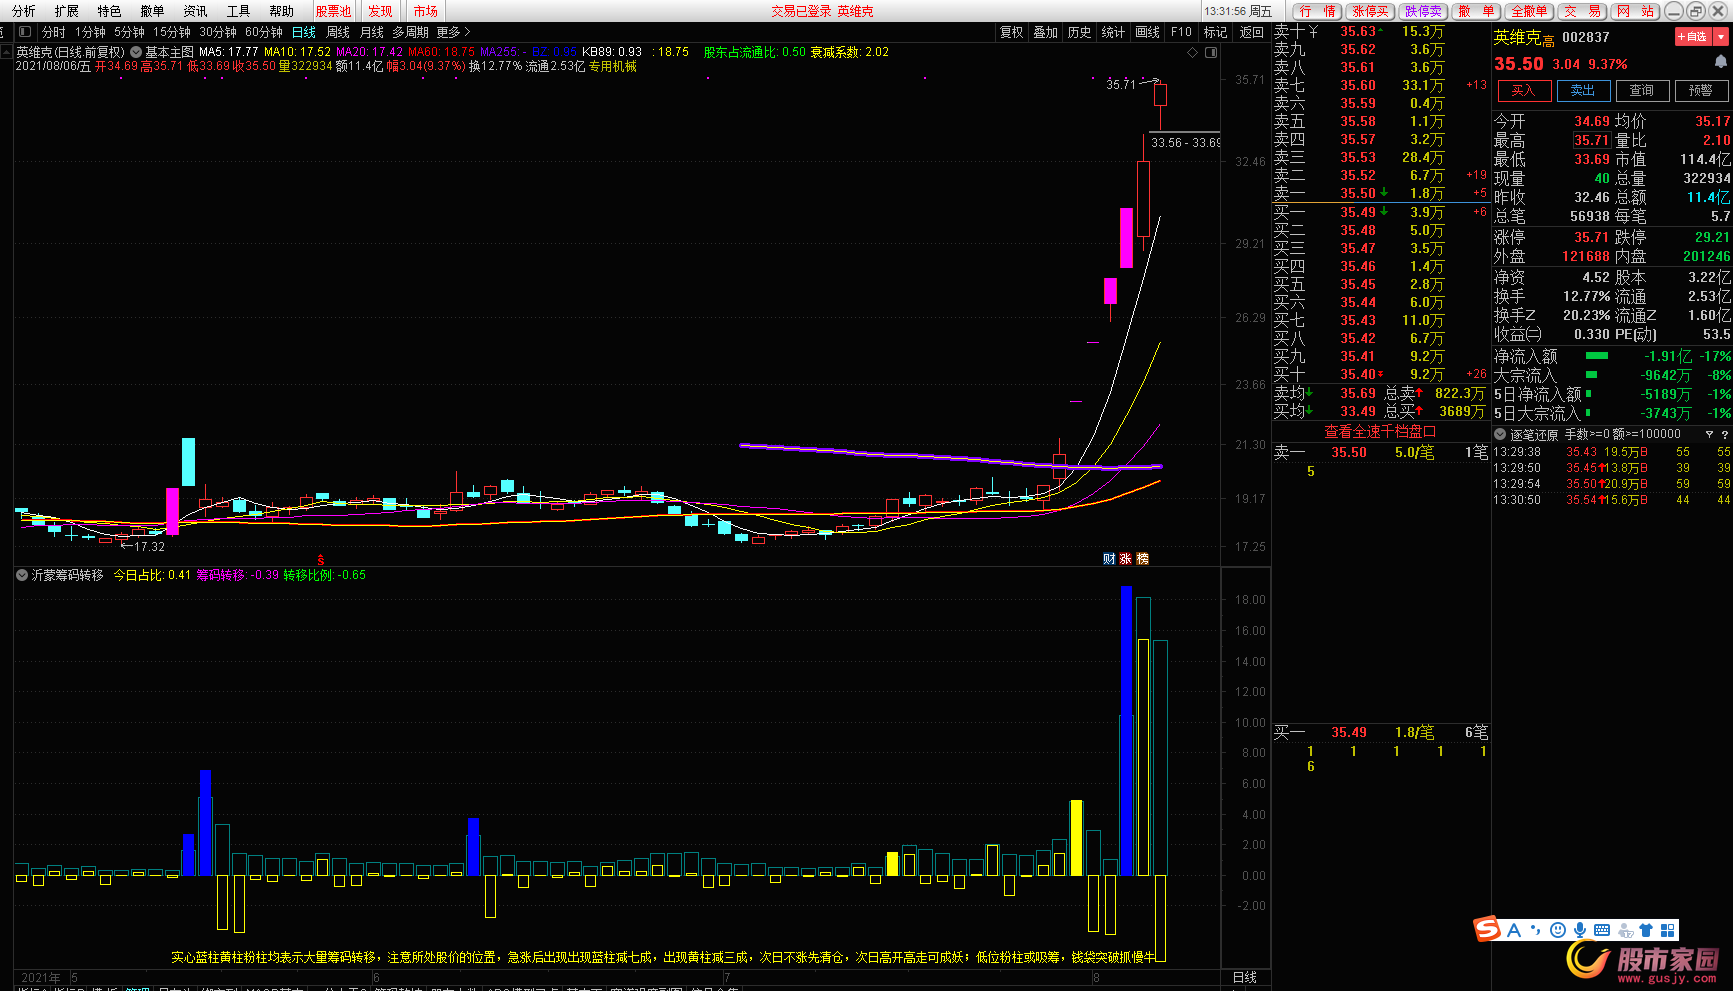Image resolution: width=1733 pixels, height=991 pixels.
Task: Click the filter funnel icon in tick panel
Action: point(1709,435)
